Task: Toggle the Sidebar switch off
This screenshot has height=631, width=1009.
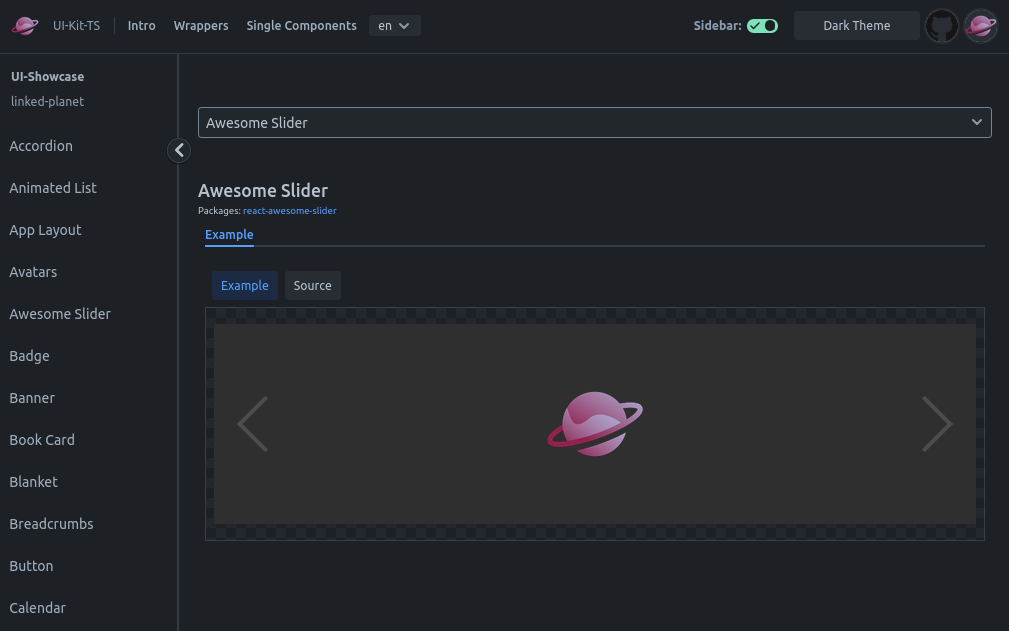Action: coord(762,26)
